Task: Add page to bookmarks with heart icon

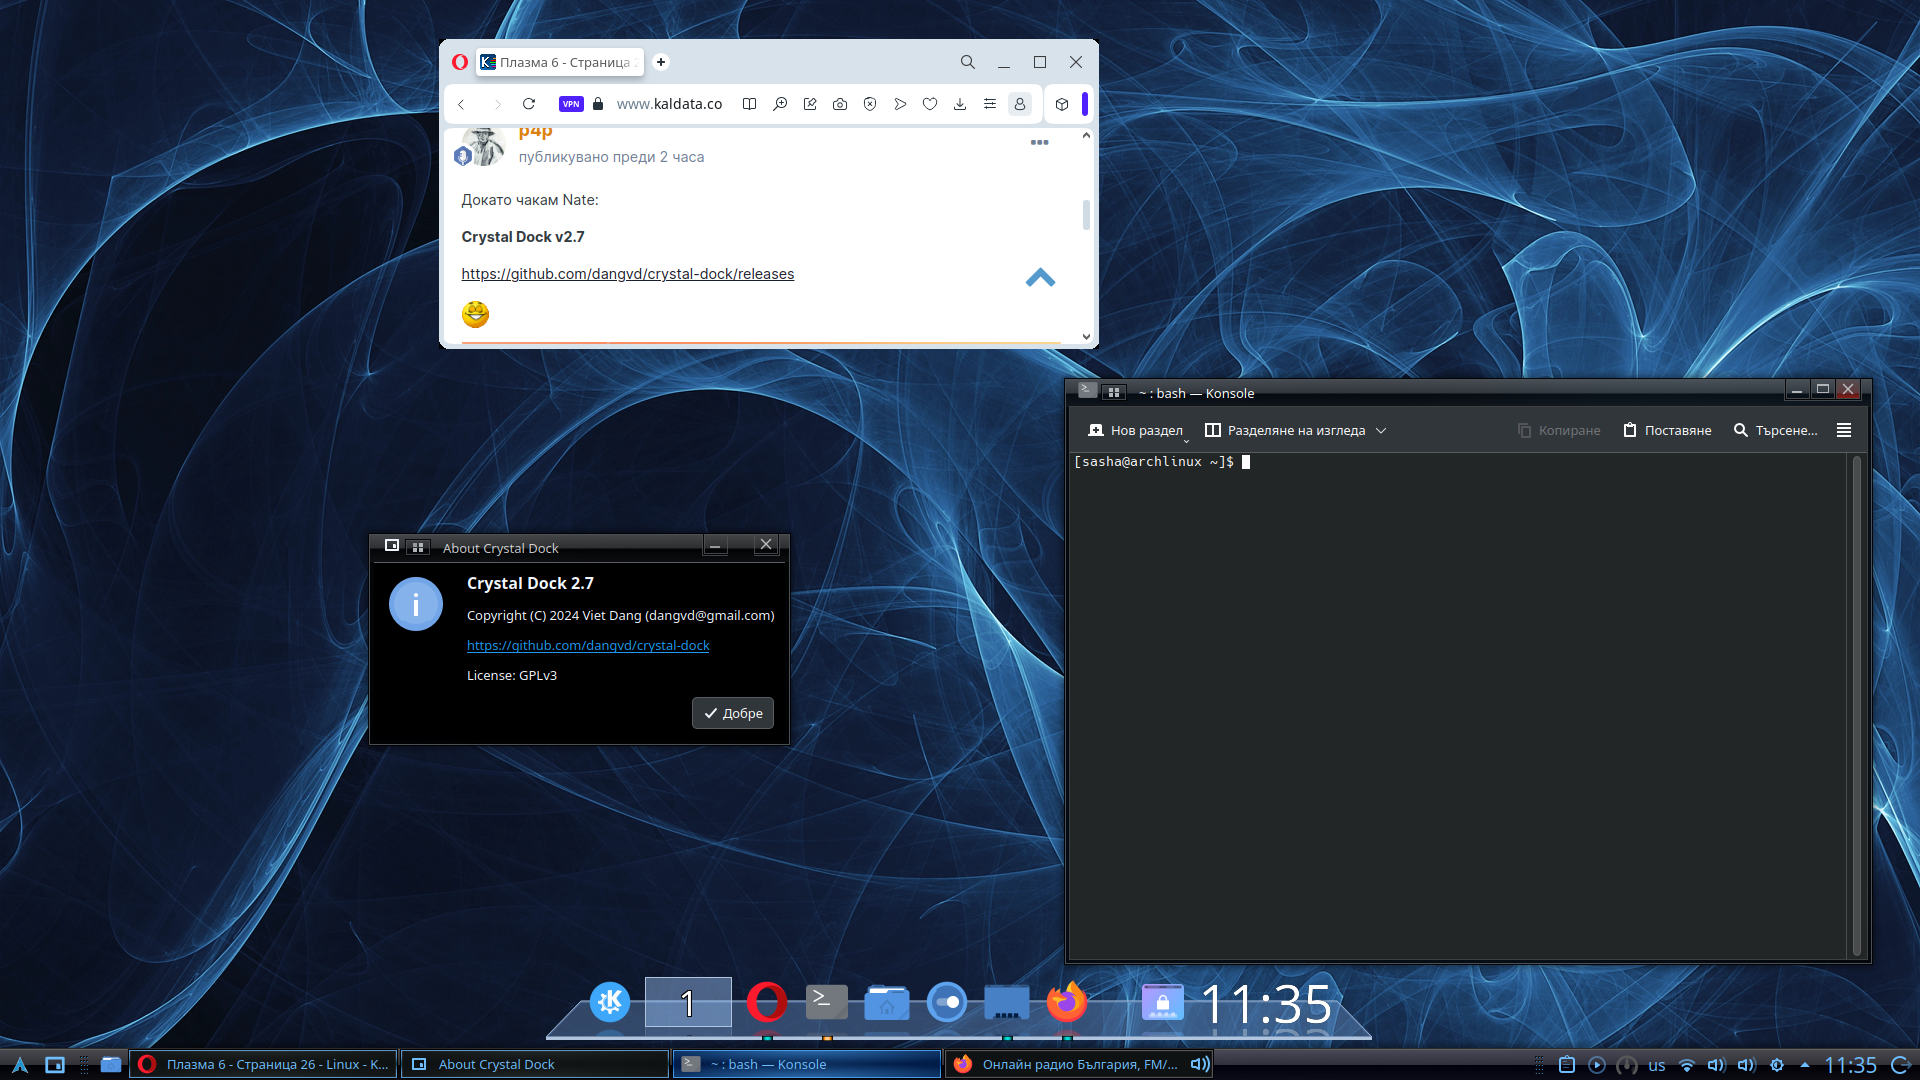Action: coord(930,104)
